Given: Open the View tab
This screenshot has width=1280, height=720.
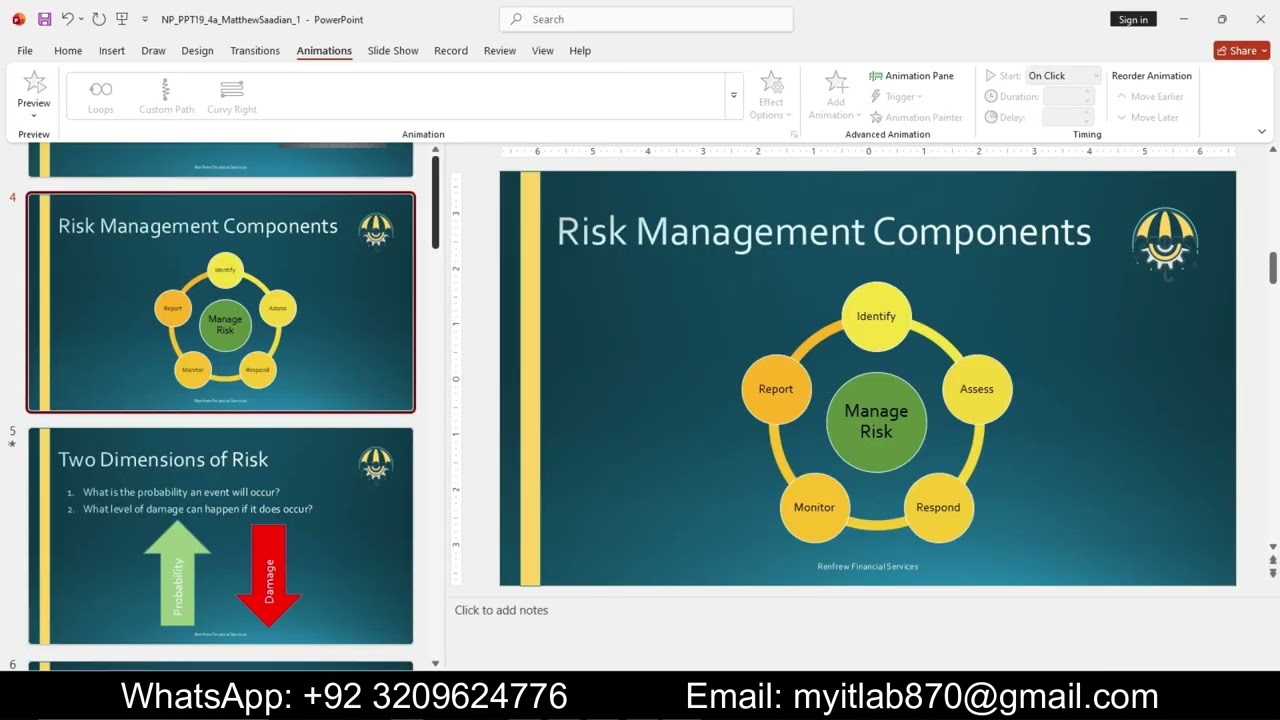Looking at the screenshot, I should (x=543, y=50).
